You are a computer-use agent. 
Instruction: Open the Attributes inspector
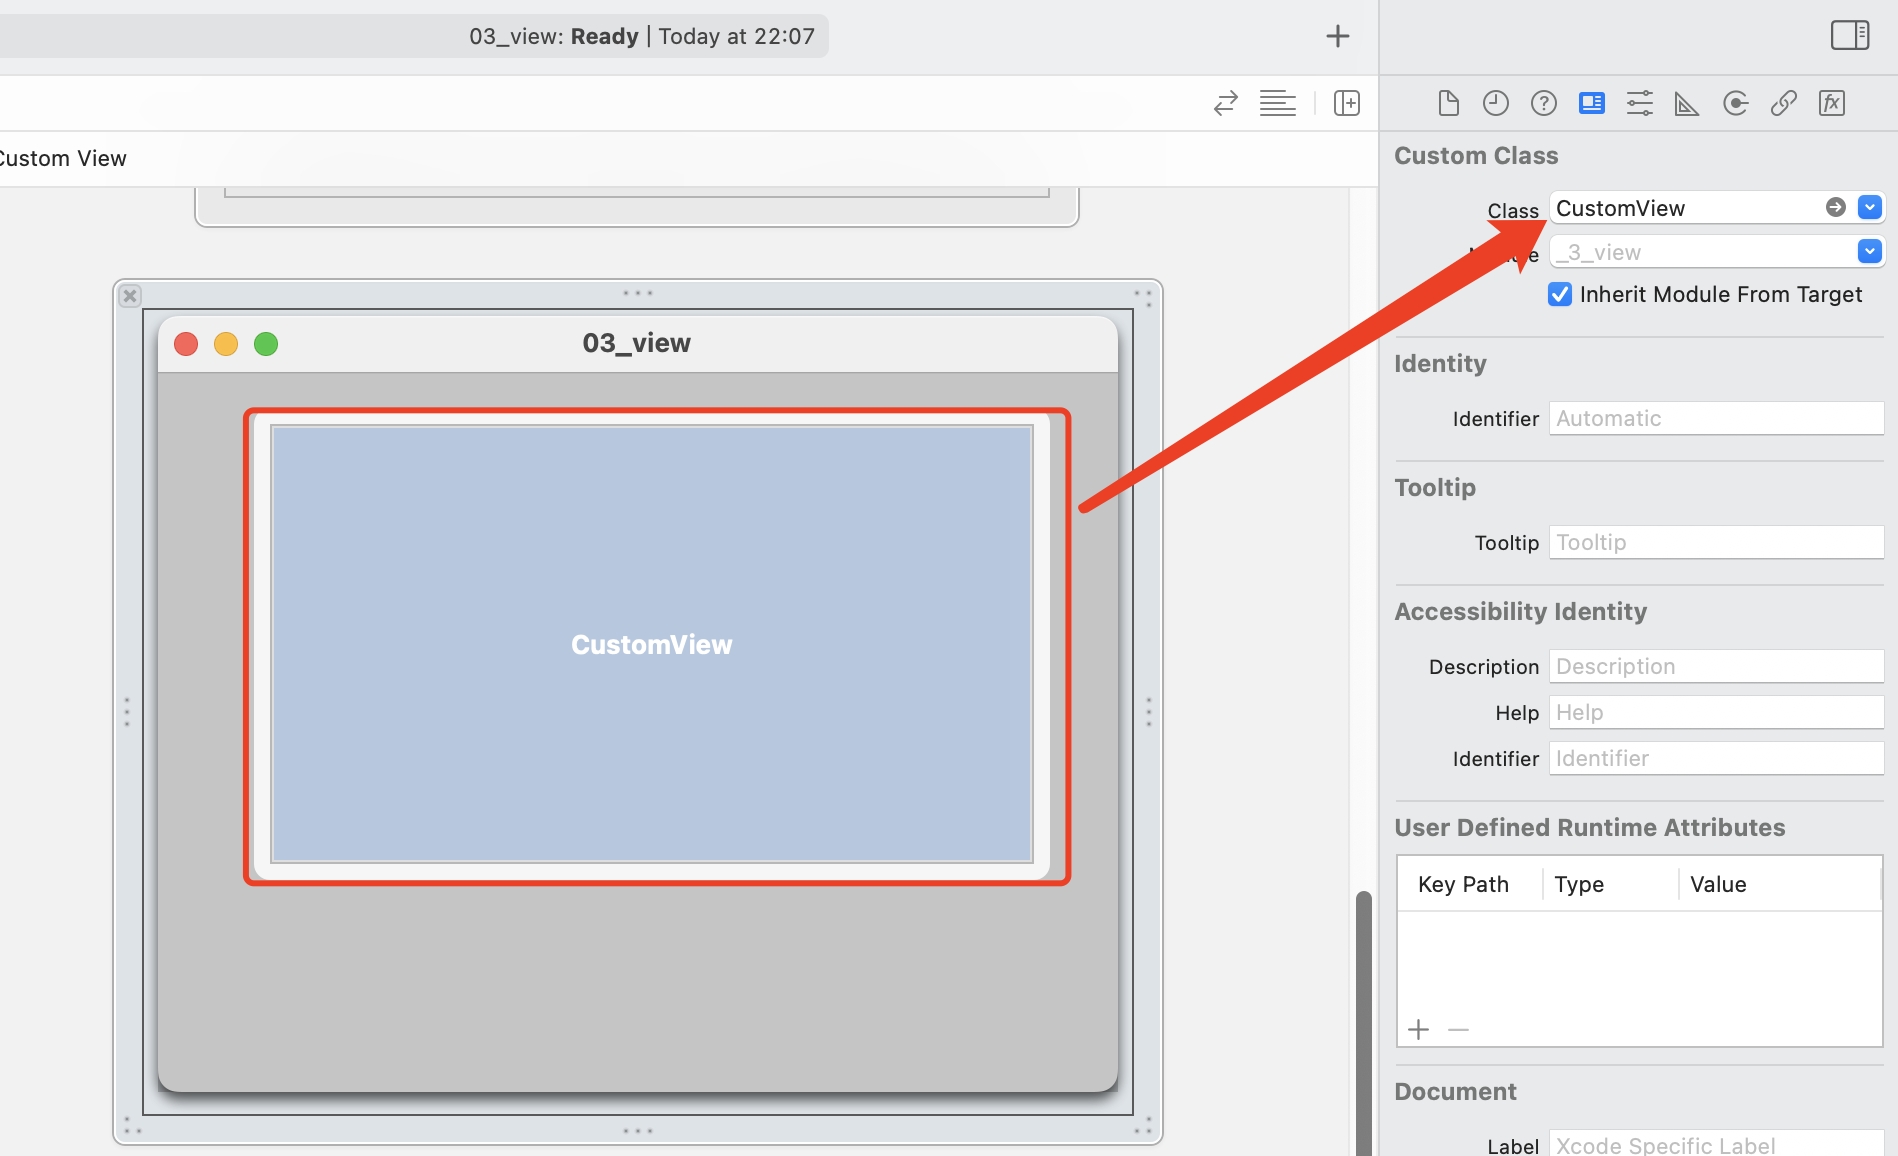(1640, 103)
